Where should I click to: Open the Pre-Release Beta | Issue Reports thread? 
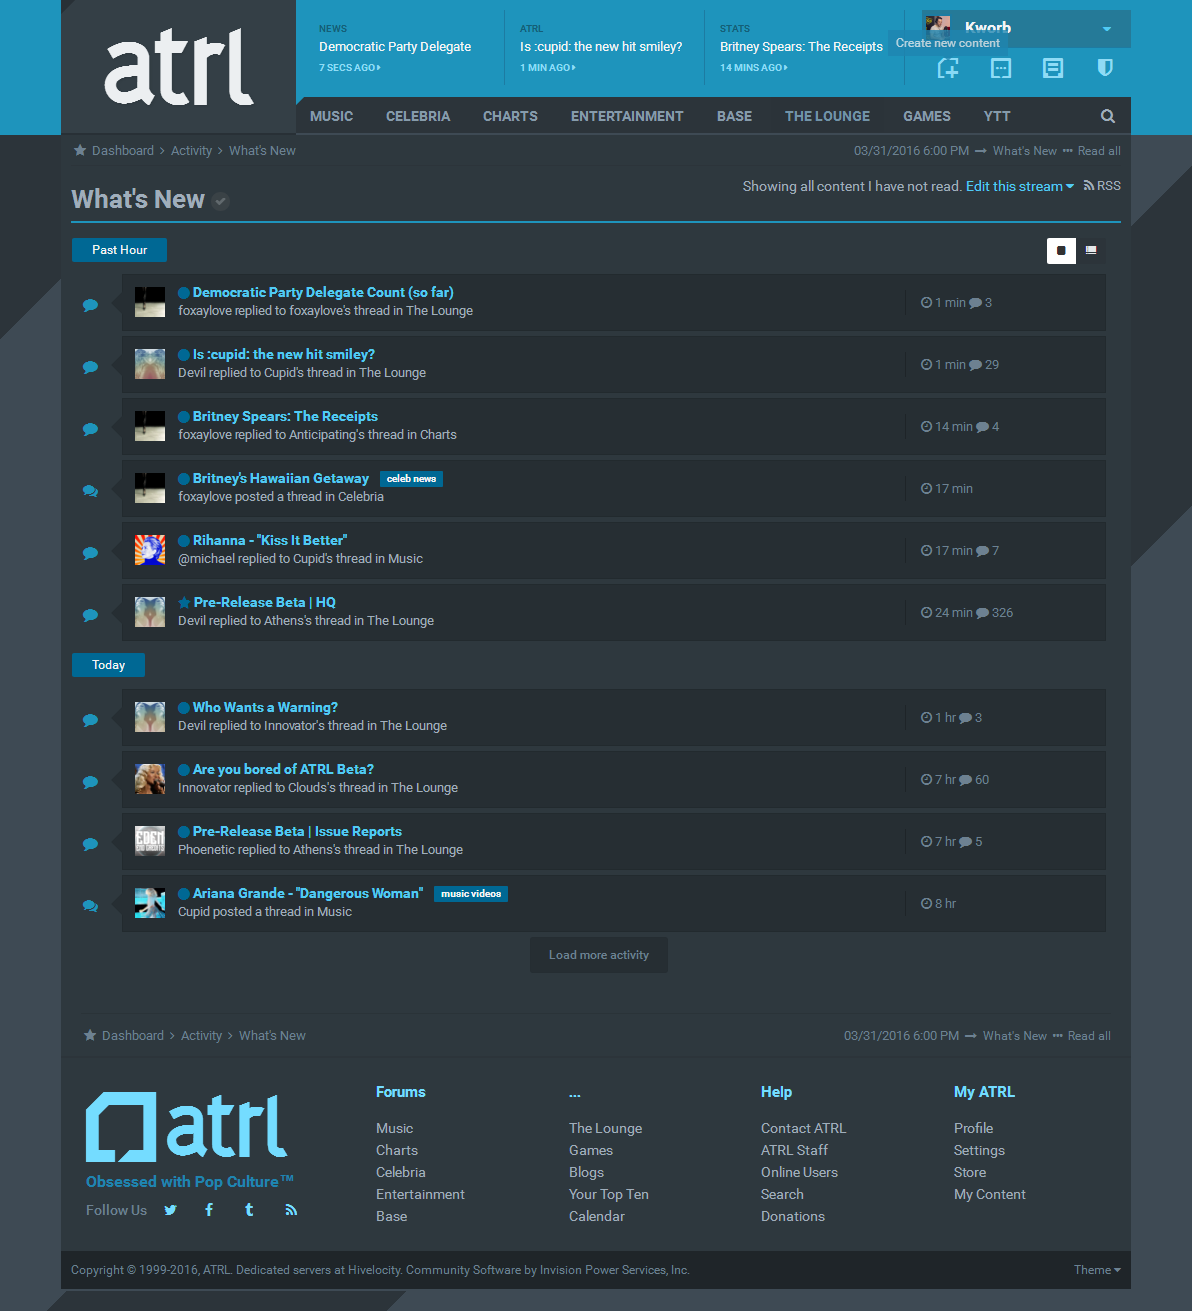tap(297, 832)
